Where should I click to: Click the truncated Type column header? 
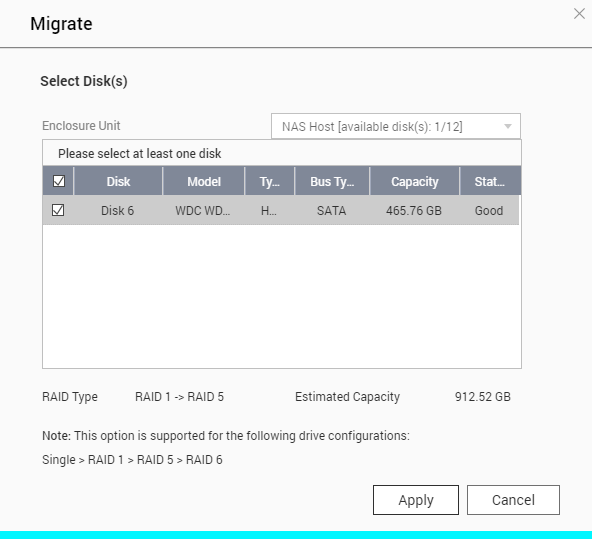pos(270,181)
